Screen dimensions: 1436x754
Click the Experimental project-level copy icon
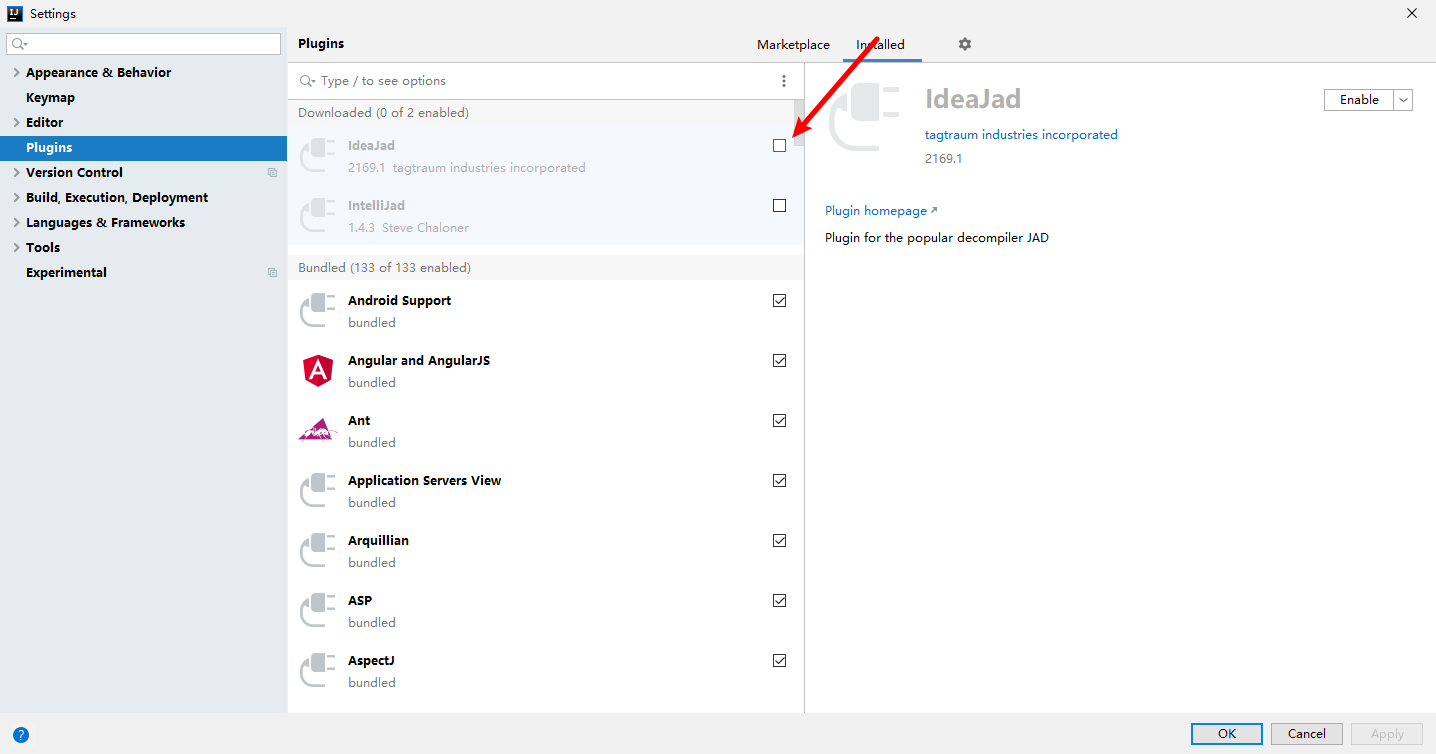[x=272, y=273]
